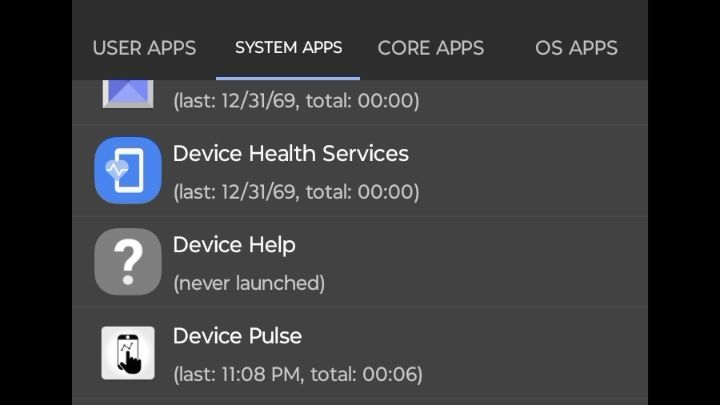Open the Device Health Services title
720x405 pixels.
point(291,153)
